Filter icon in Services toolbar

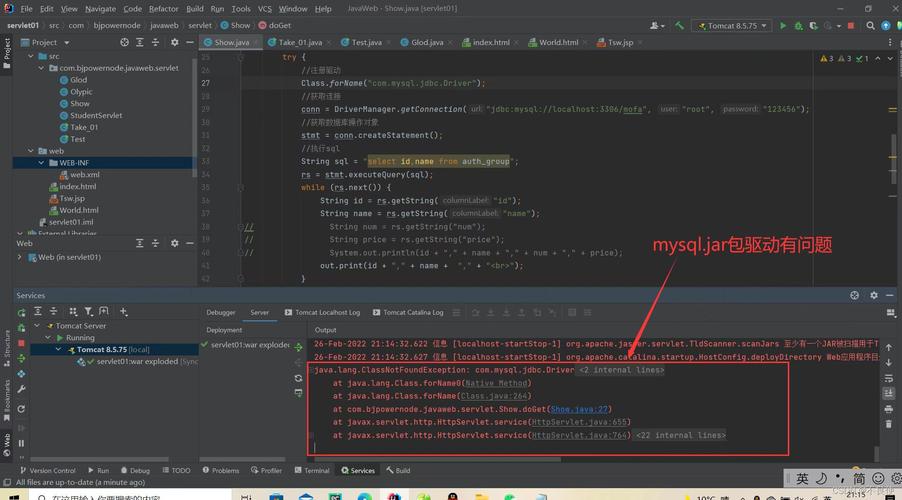tap(88, 311)
